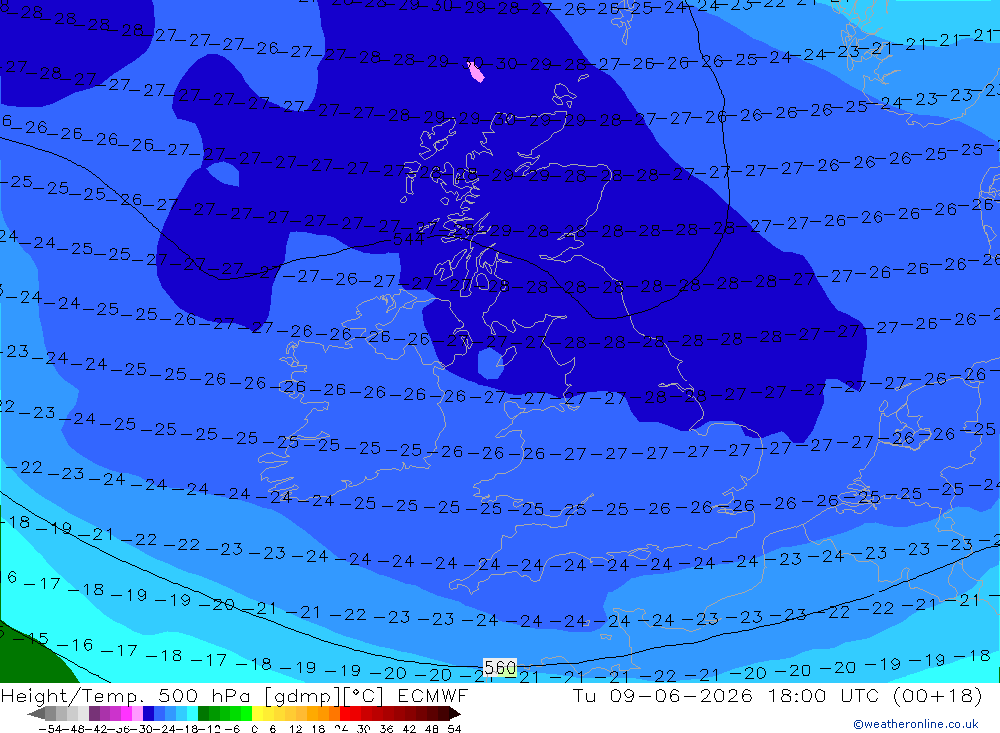Click the -54 legend scale value

click(x=51, y=729)
